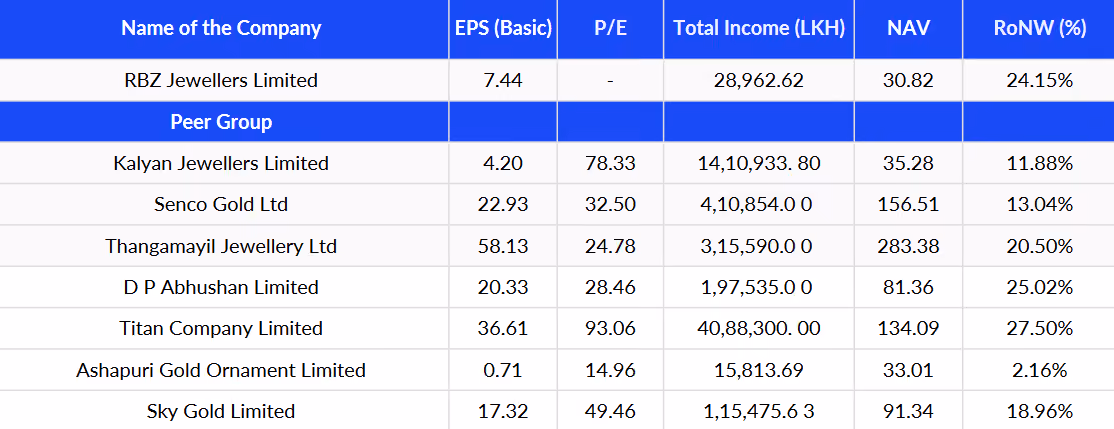Select the 'EPS (Basic)' column header
Image resolution: width=1114 pixels, height=429 pixels.
tap(503, 28)
